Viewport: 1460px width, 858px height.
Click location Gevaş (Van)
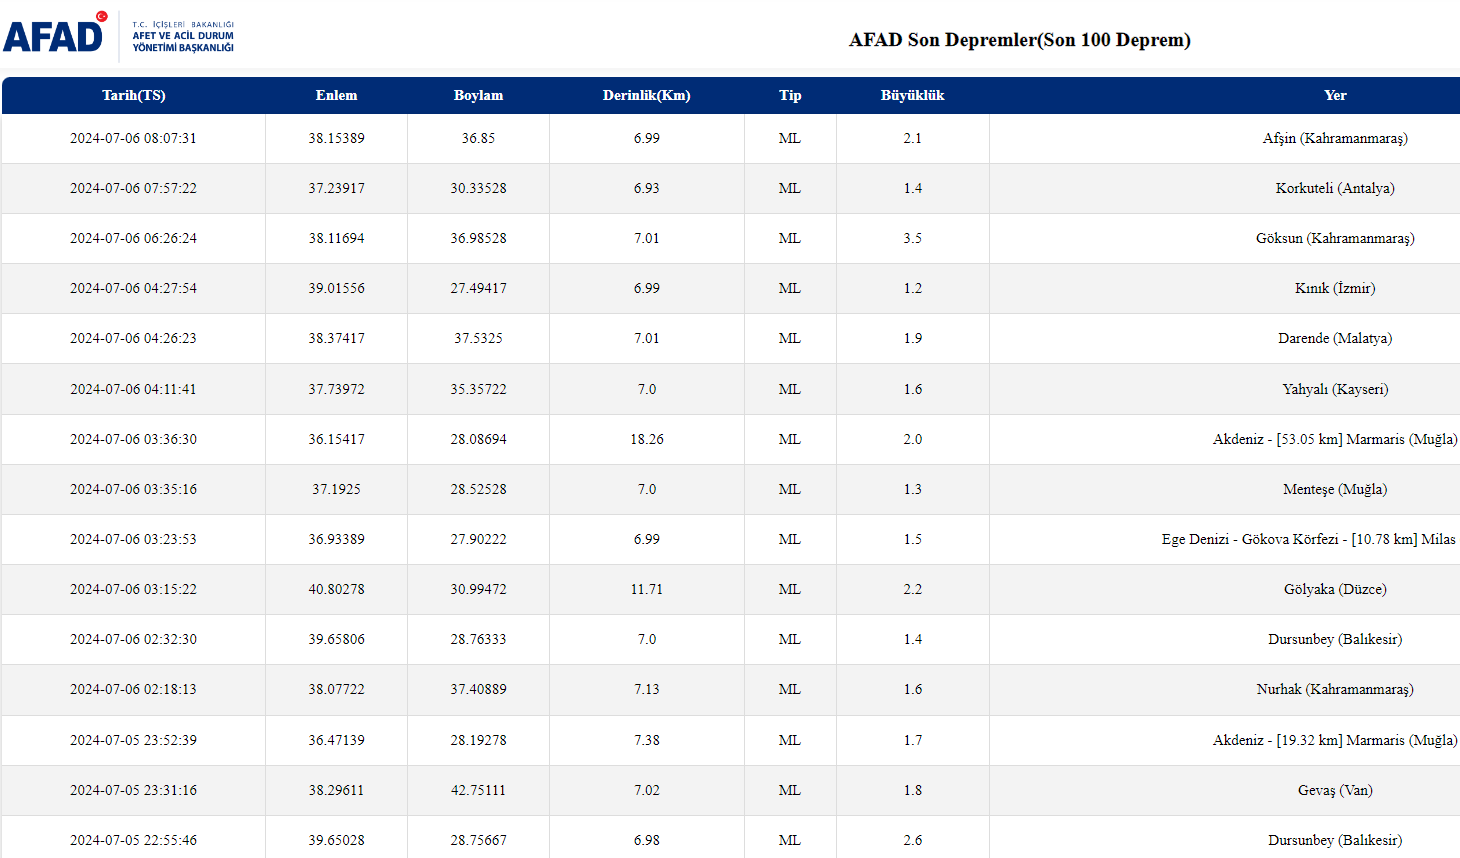coord(1335,790)
